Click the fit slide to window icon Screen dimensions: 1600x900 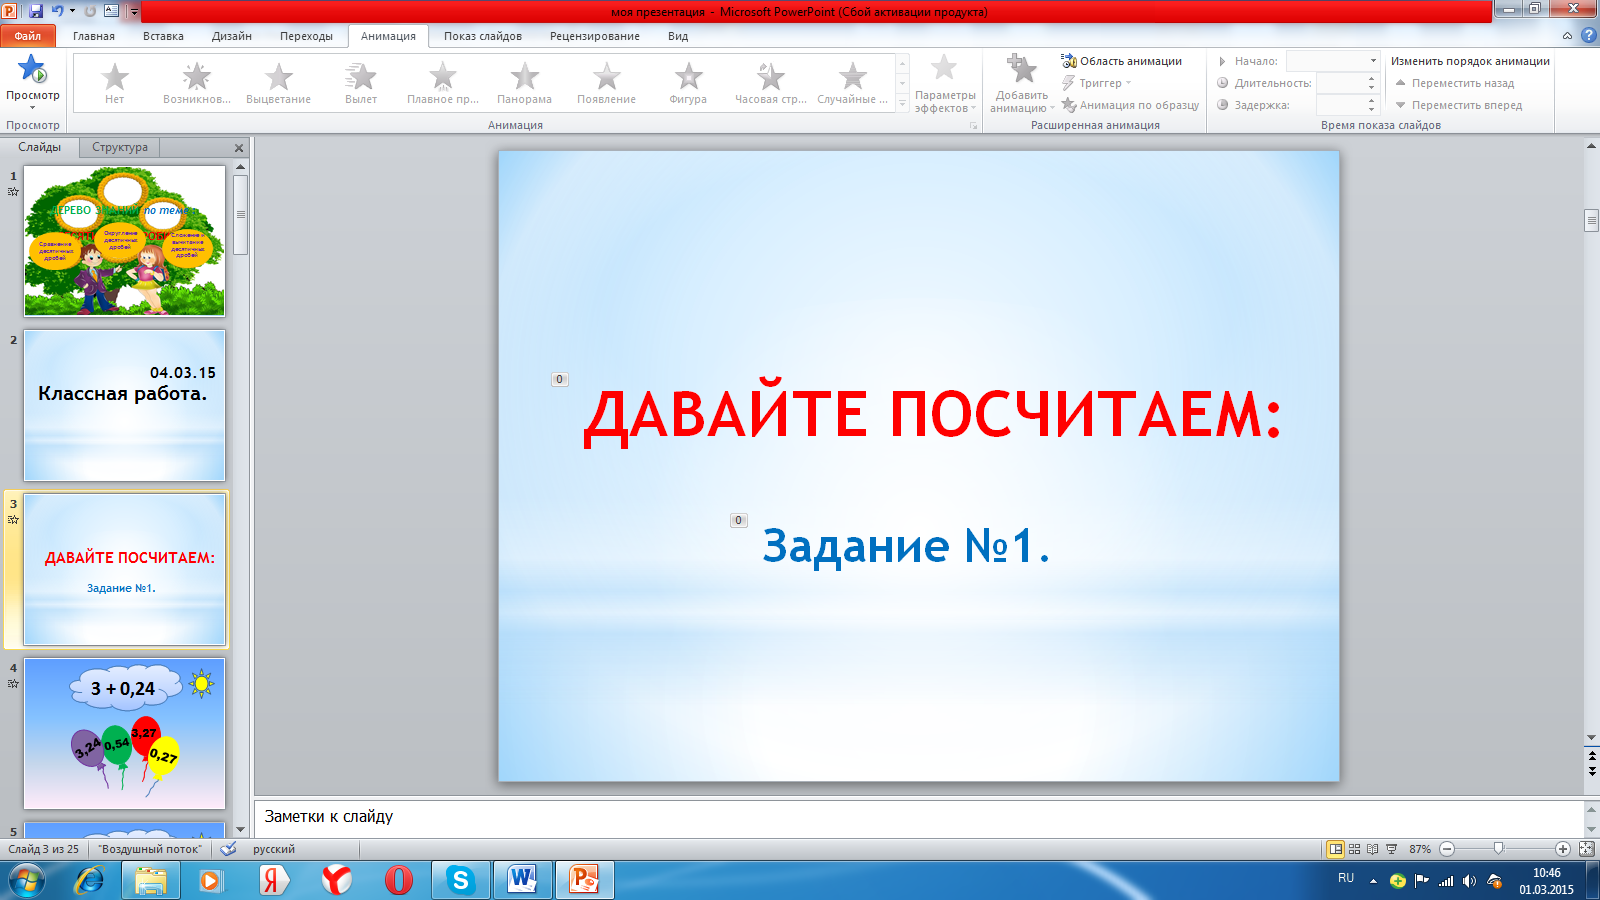(1587, 849)
